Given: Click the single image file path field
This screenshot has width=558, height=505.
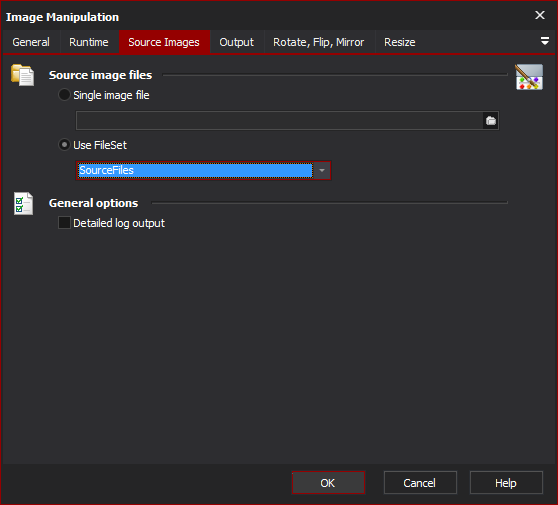Looking at the screenshot, I should (279, 121).
